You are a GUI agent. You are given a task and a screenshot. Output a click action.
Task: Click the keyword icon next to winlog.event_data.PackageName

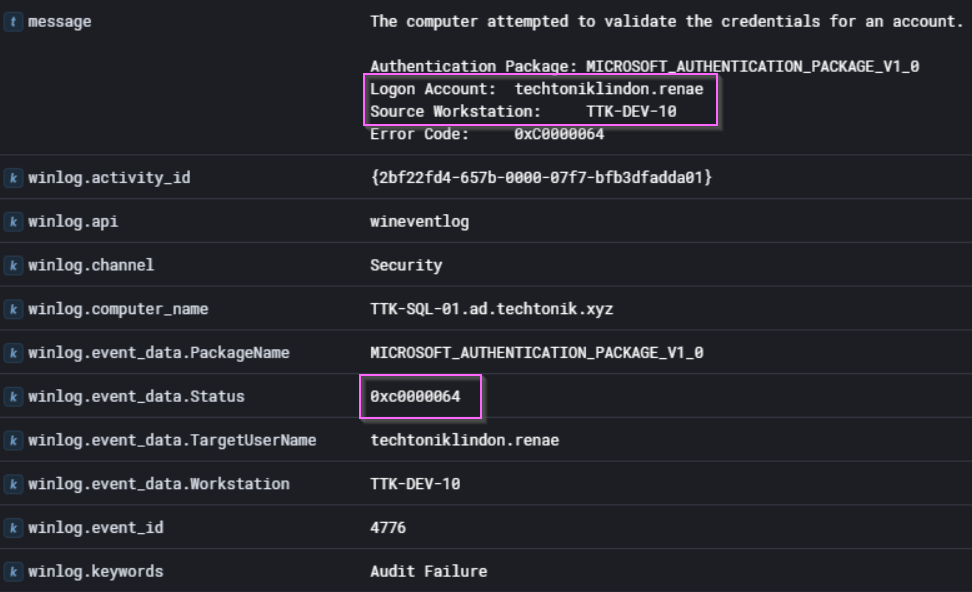click(14, 353)
